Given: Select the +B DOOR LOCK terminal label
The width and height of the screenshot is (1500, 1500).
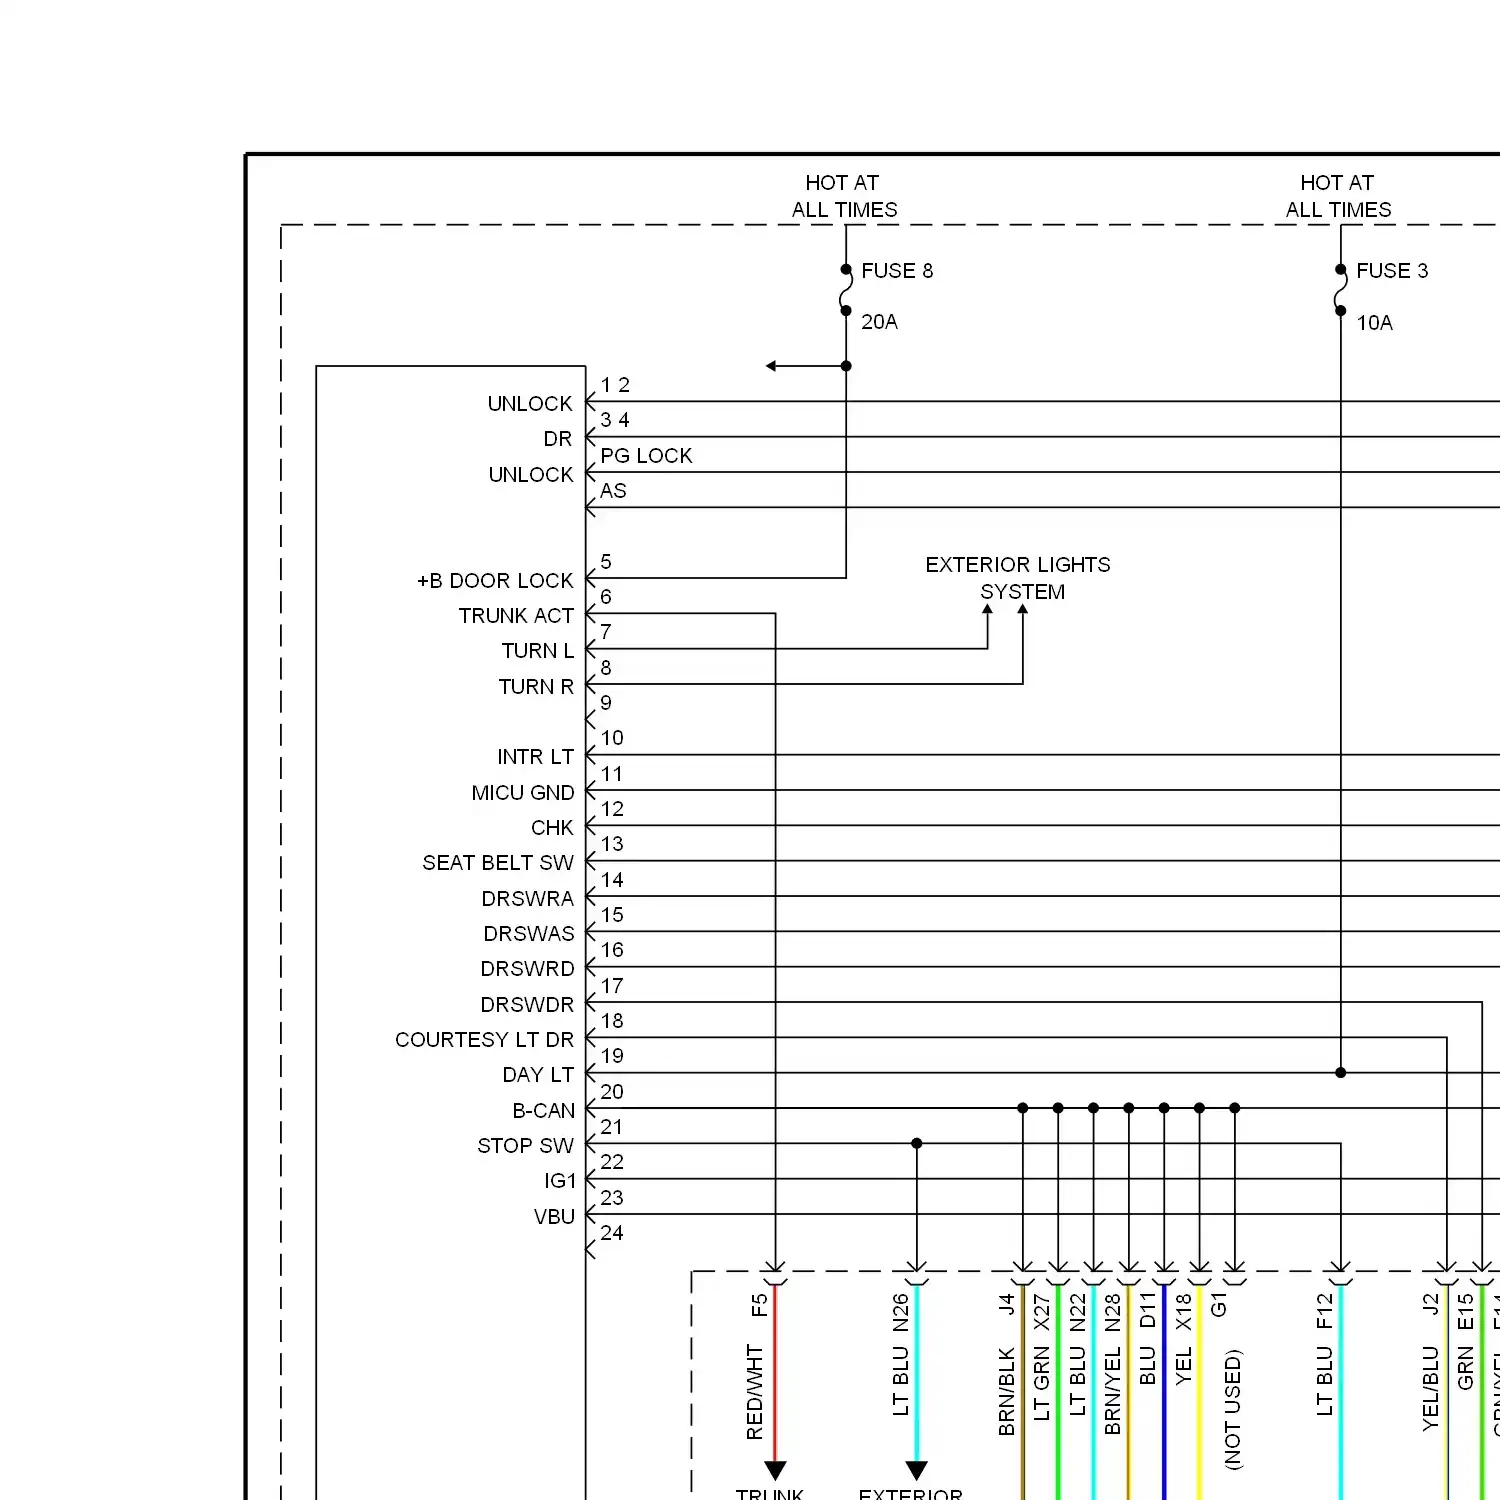Looking at the screenshot, I should pos(495,581).
